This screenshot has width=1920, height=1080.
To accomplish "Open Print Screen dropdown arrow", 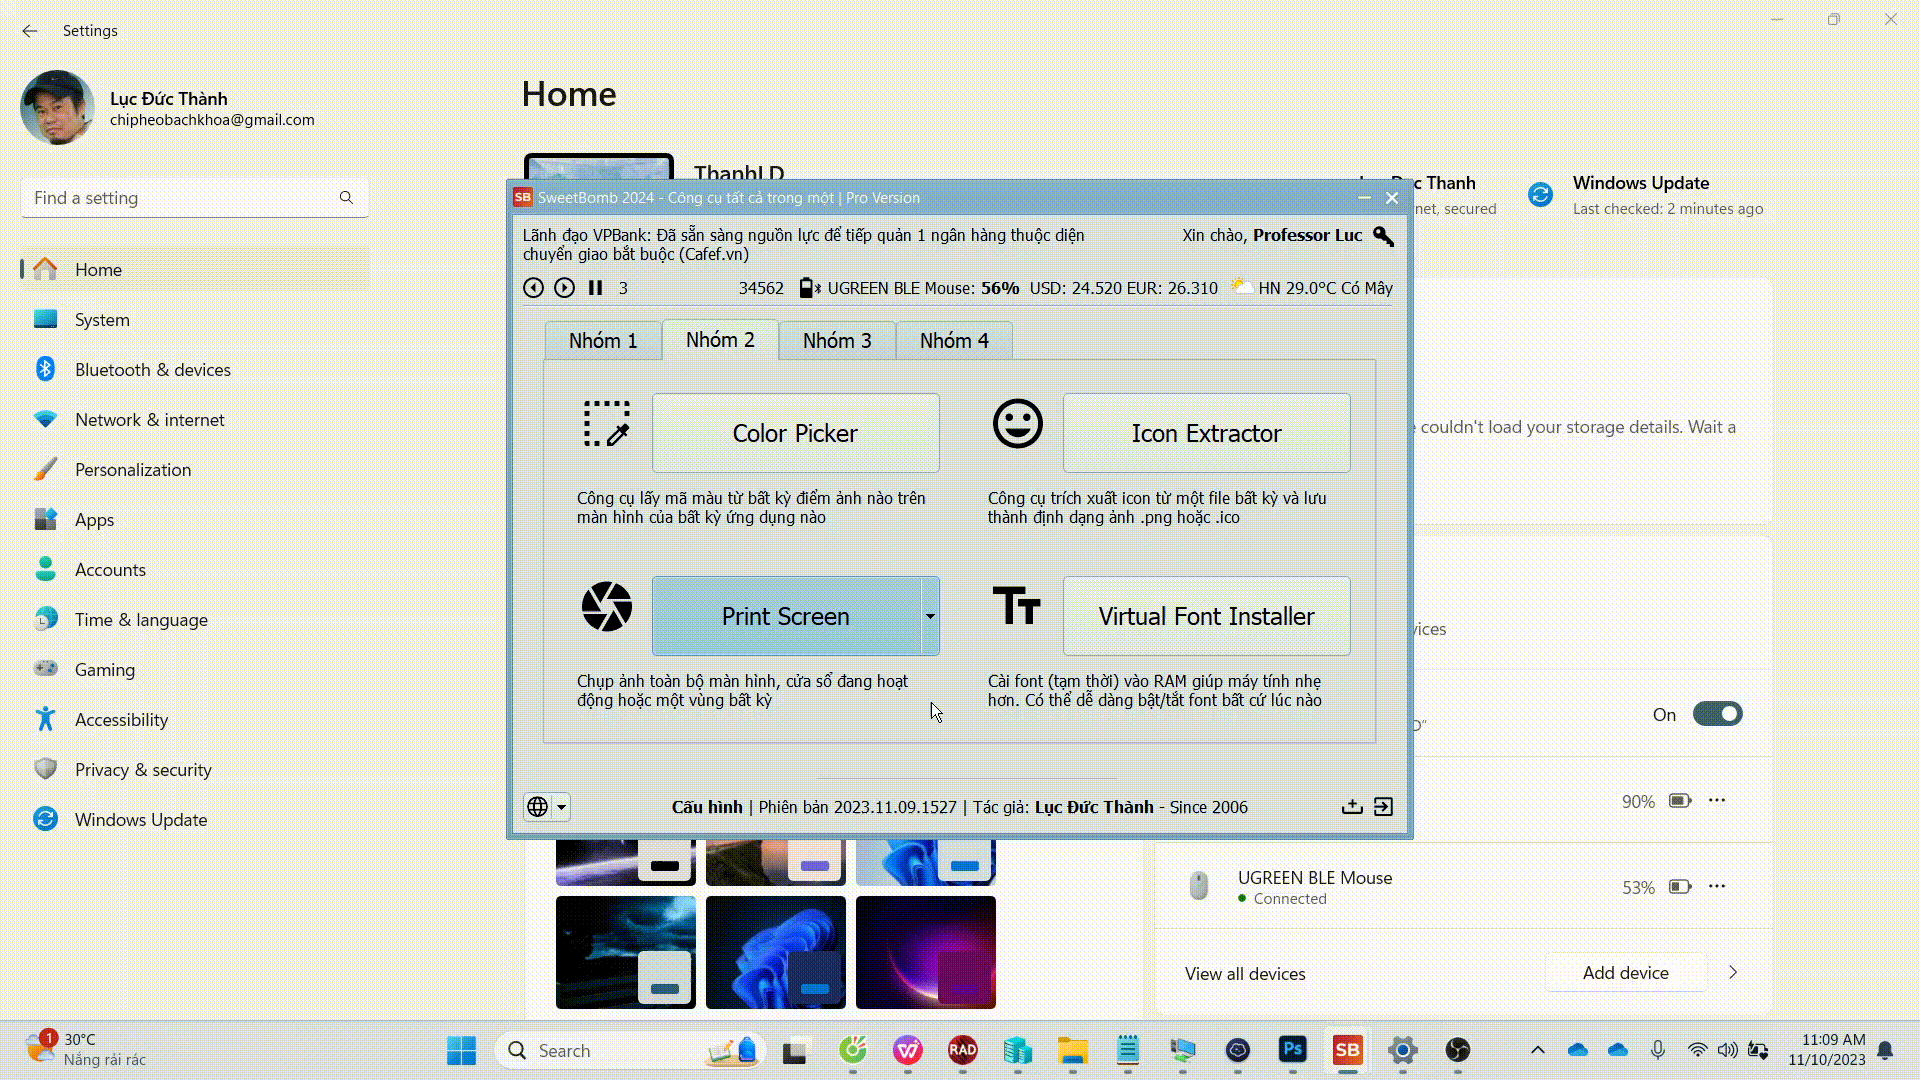I will pyautogui.click(x=930, y=616).
